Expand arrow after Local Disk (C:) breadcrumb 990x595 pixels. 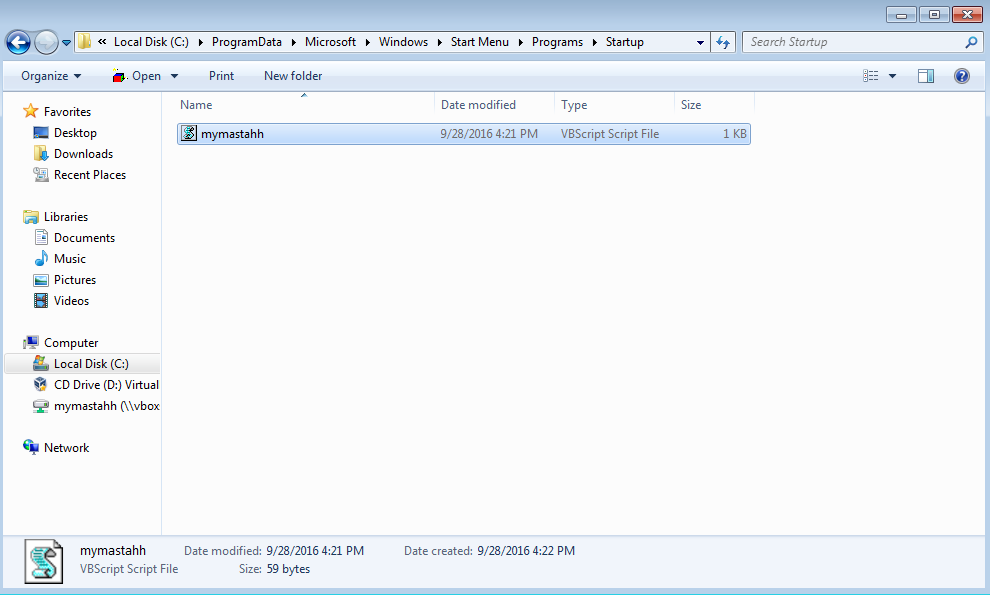201,42
